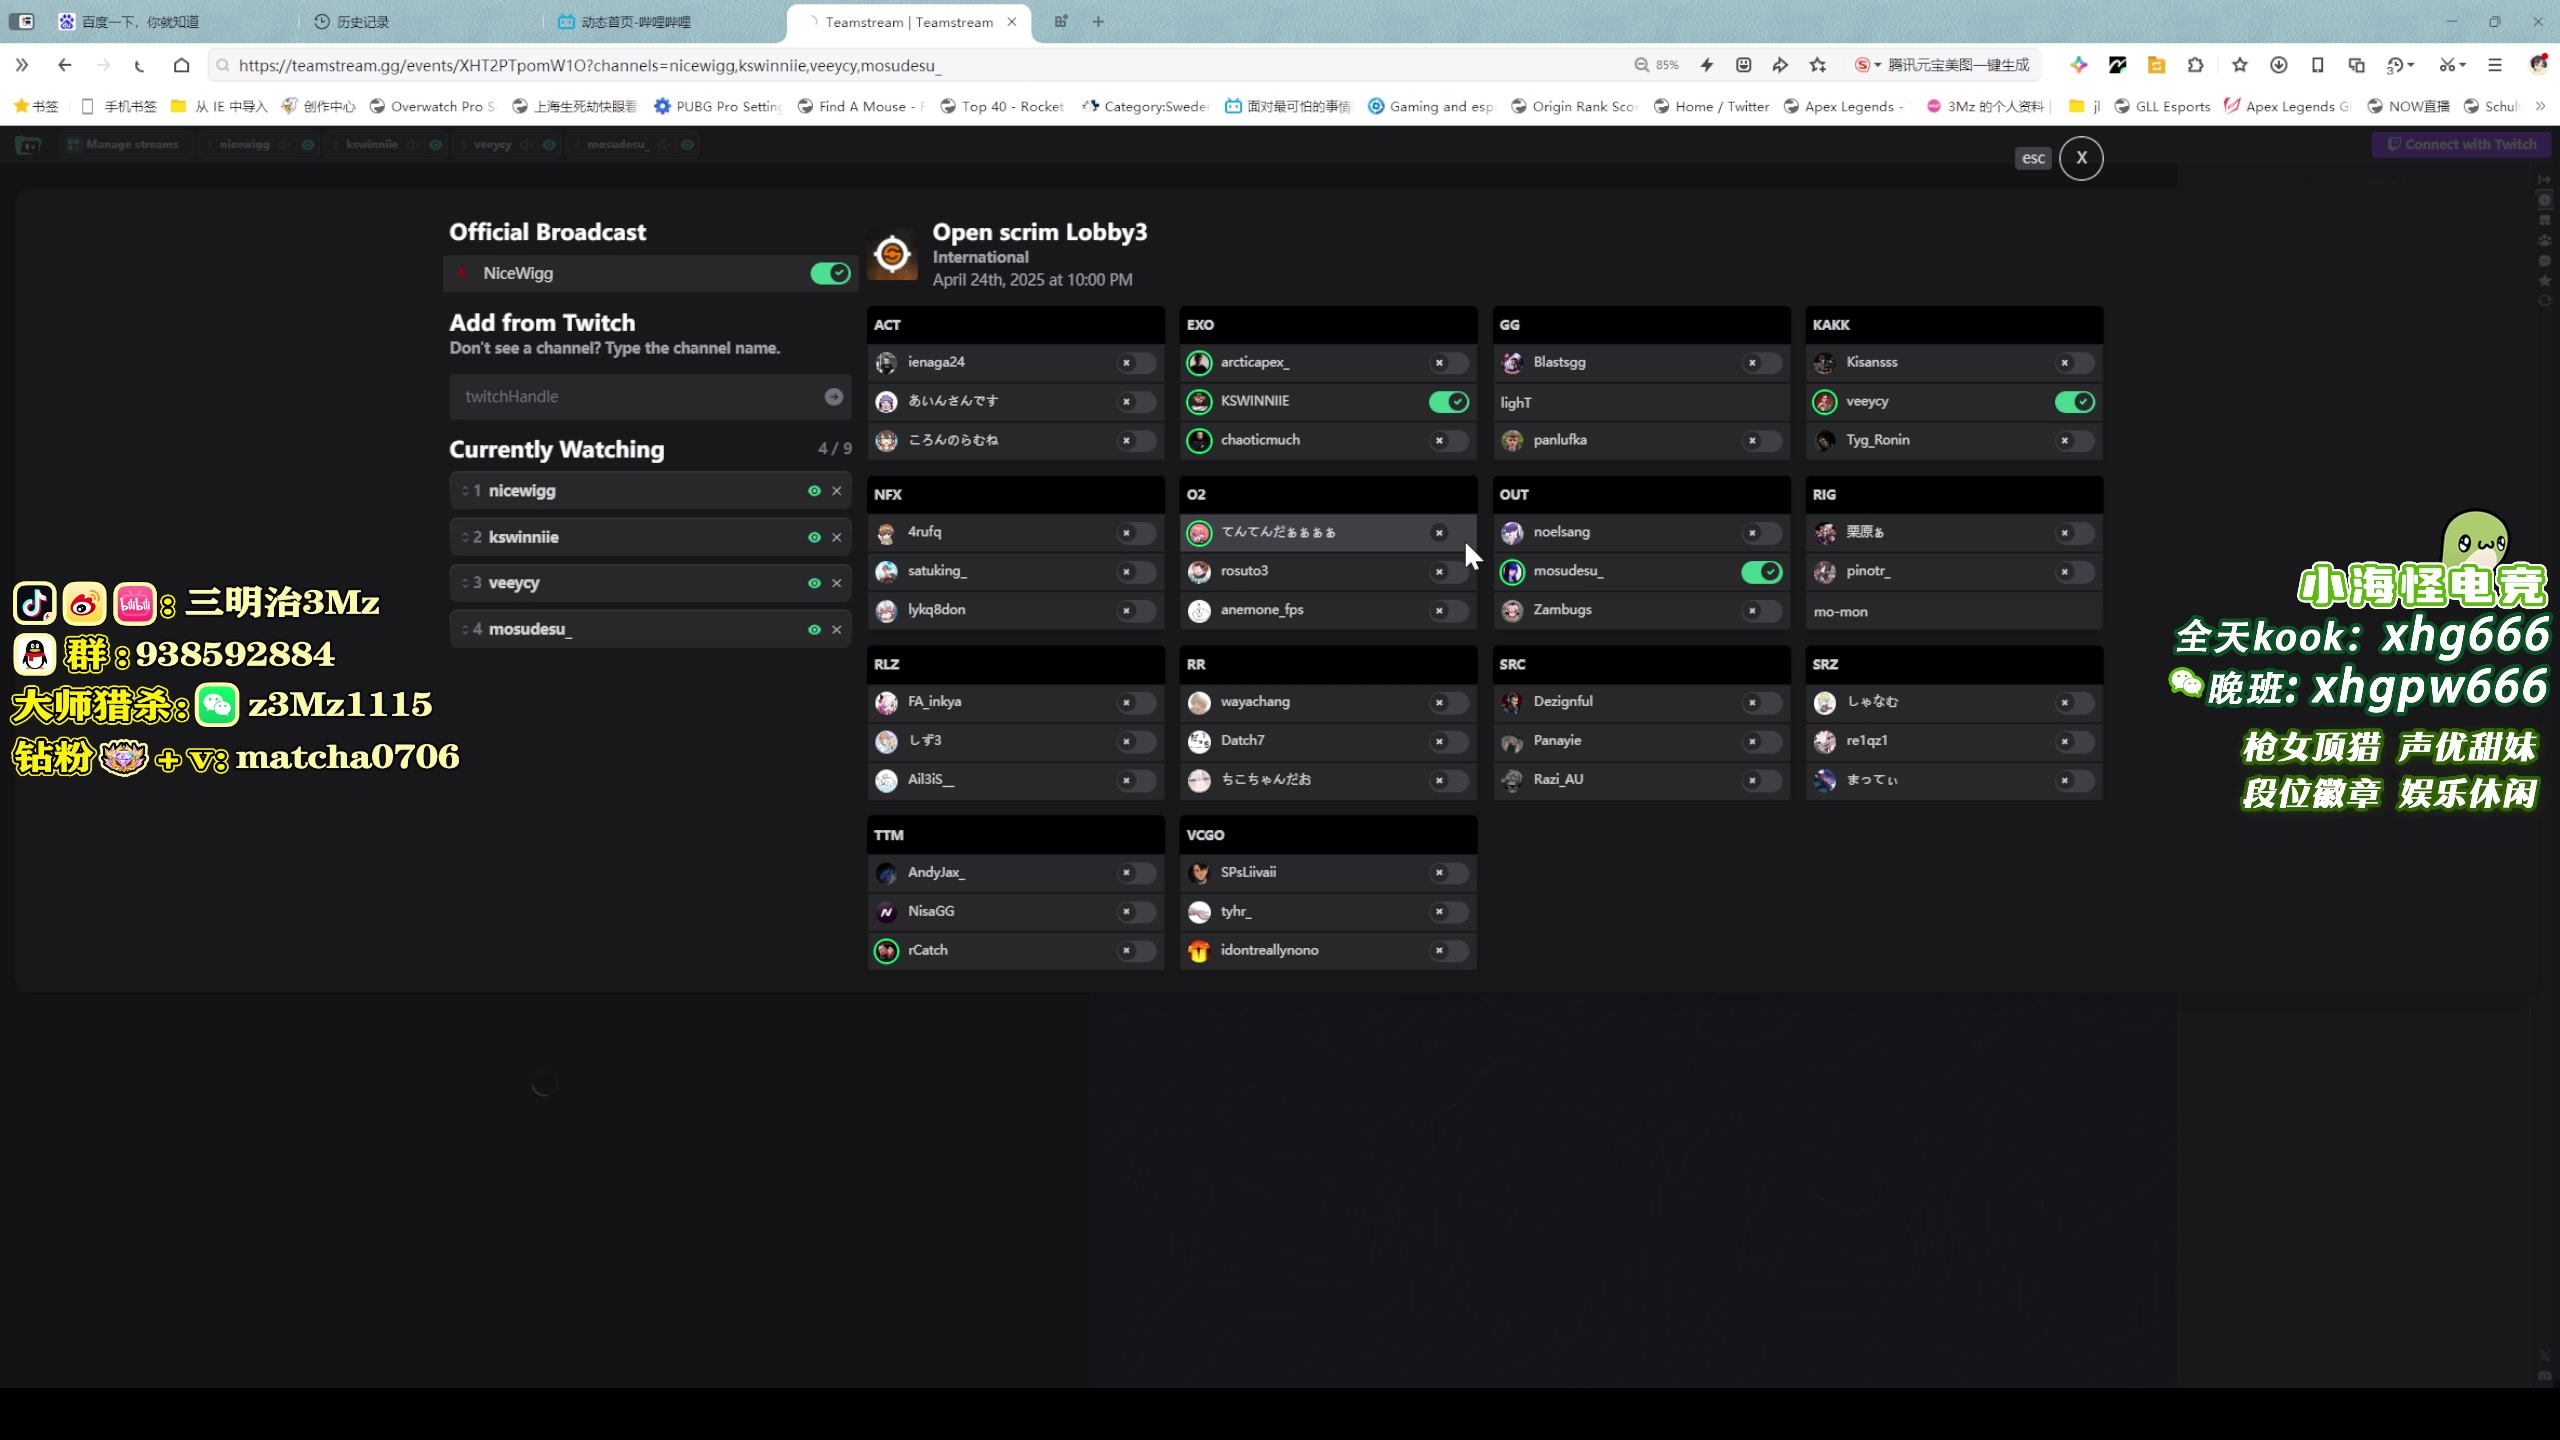Image resolution: width=2560 pixels, height=1440 pixels.
Task: Click the browser back arrow
Action: tap(65, 65)
